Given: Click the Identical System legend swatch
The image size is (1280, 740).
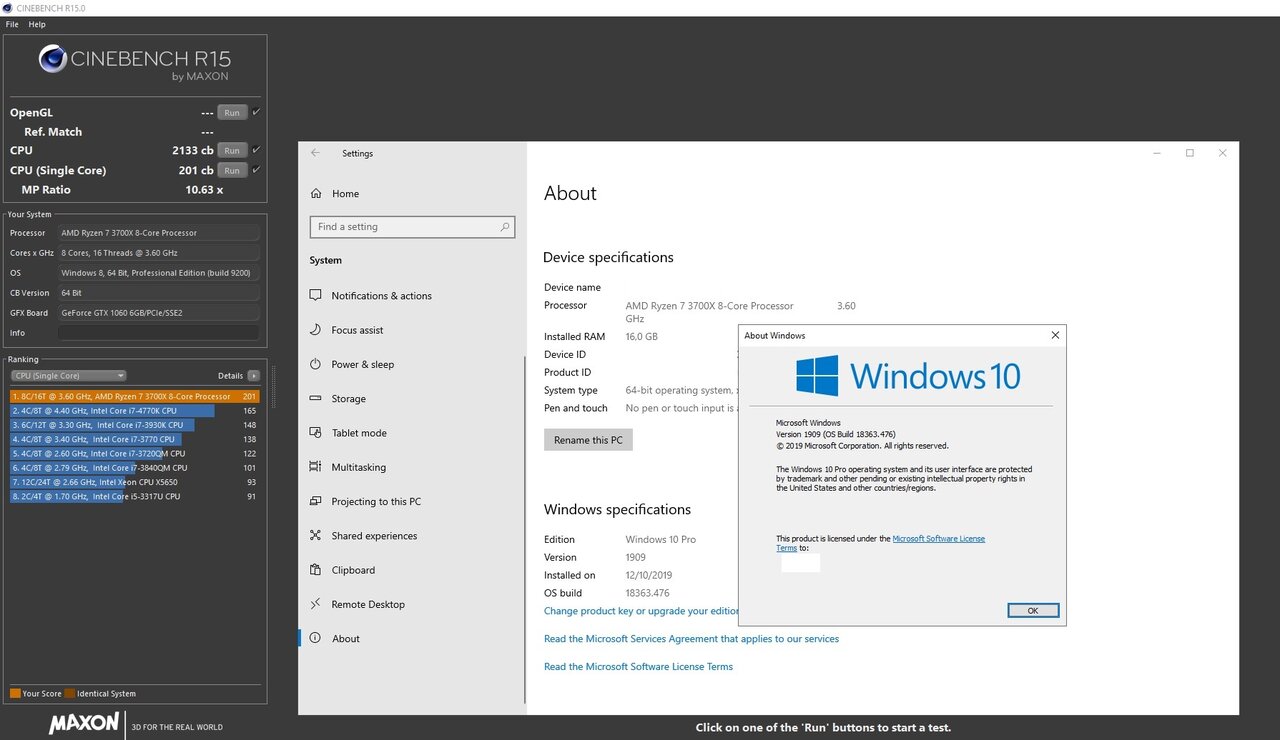Looking at the screenshot, I should [69, 693].
